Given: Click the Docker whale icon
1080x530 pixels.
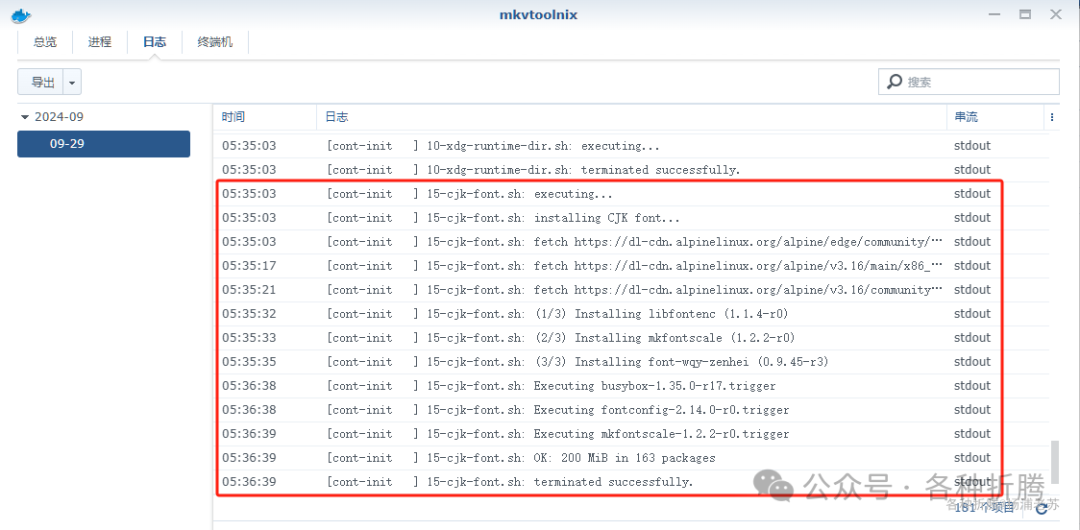Looking at the screenshot, I should [x=21, y=14].
